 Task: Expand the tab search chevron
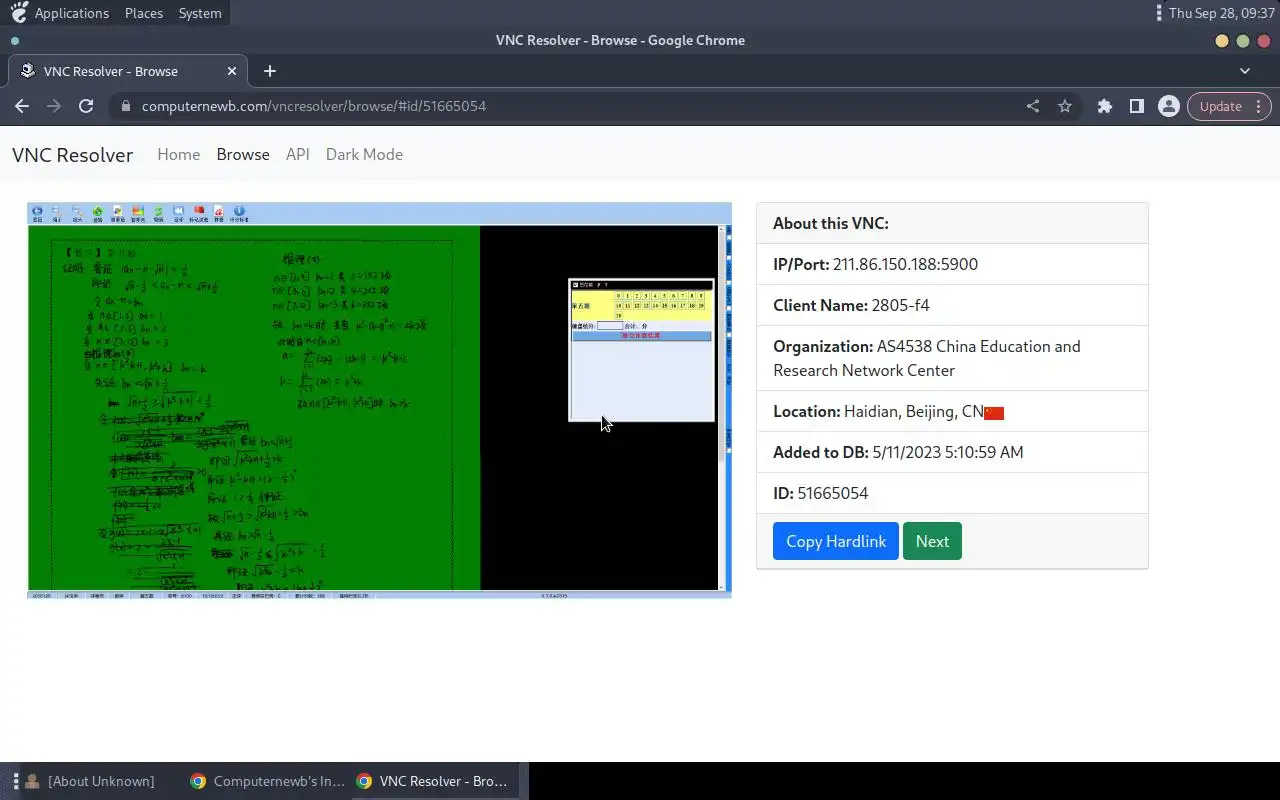1245,71
